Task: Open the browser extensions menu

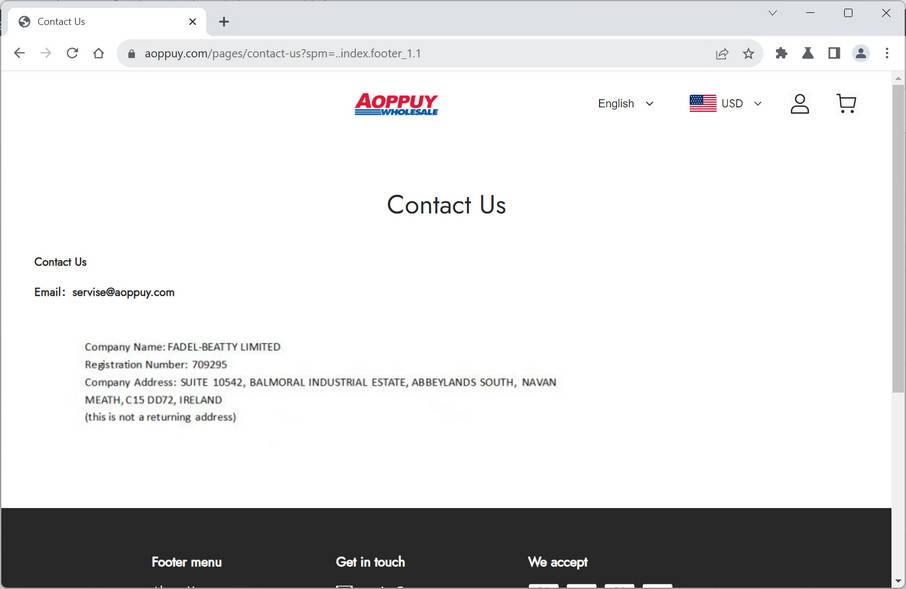Action: (x=781, y=53)
